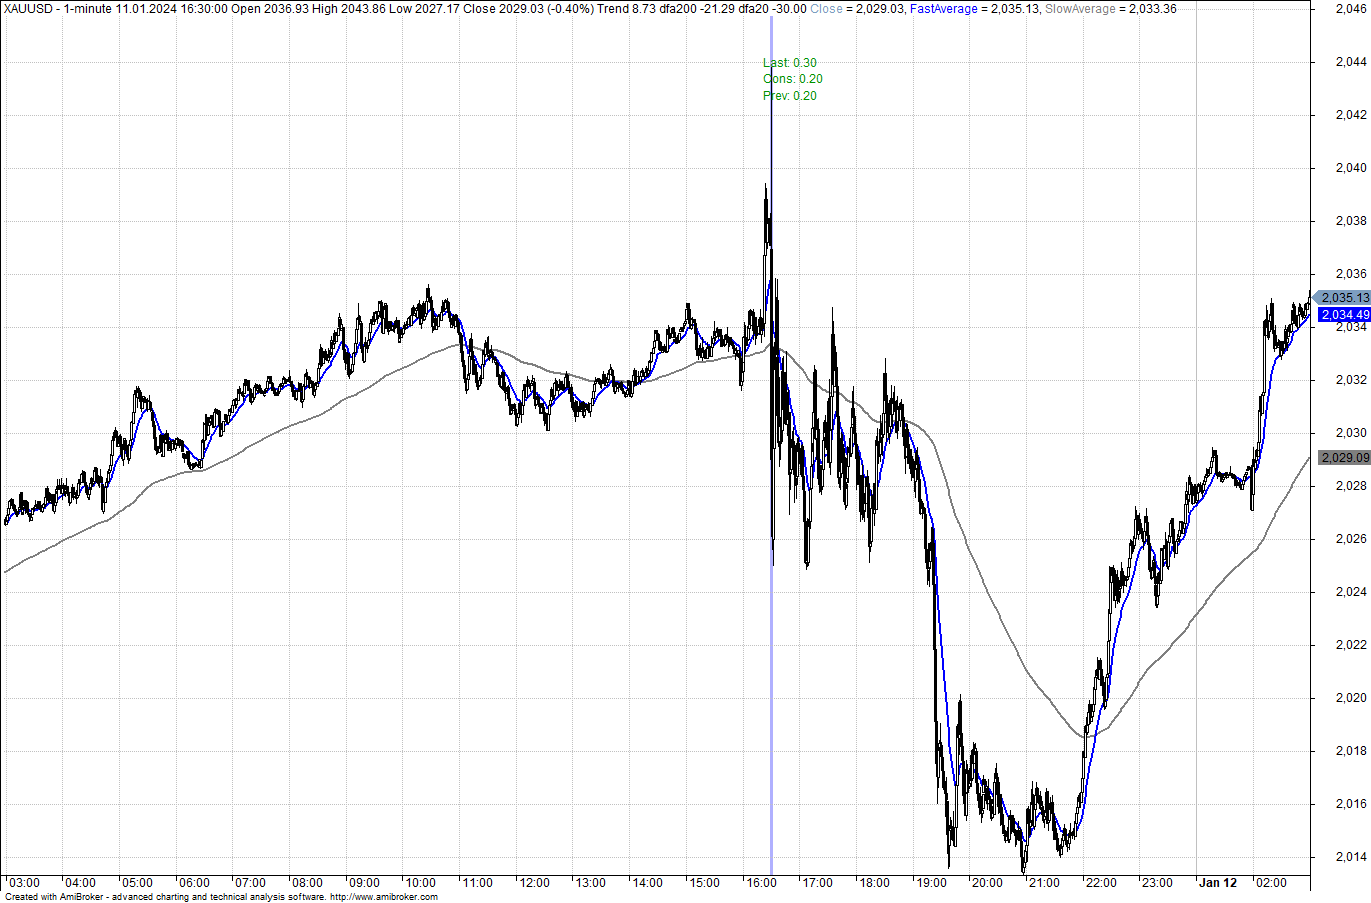Click the green 'Prev: 0.20' annotation
1371x903 pixels.
pyautogui.click(x=789, y=96)
